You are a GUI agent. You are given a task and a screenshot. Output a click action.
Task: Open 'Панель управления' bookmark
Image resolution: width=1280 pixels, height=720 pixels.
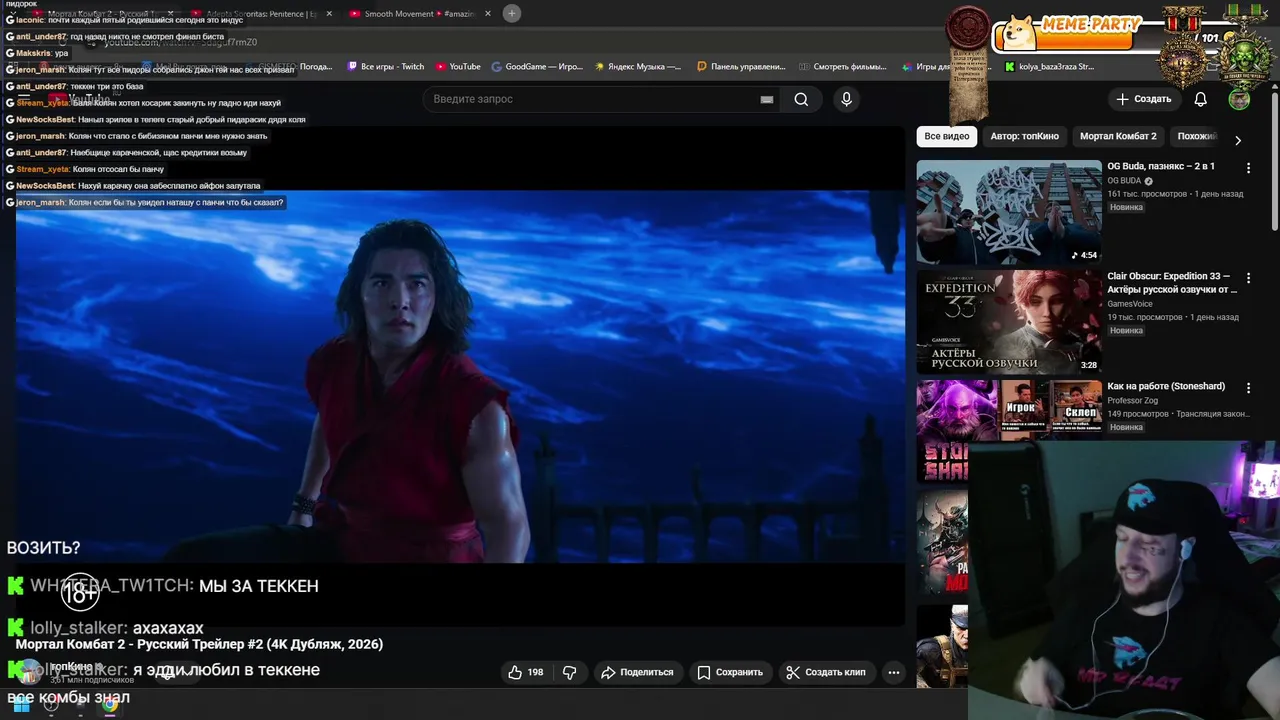click(x=741, y=67)
